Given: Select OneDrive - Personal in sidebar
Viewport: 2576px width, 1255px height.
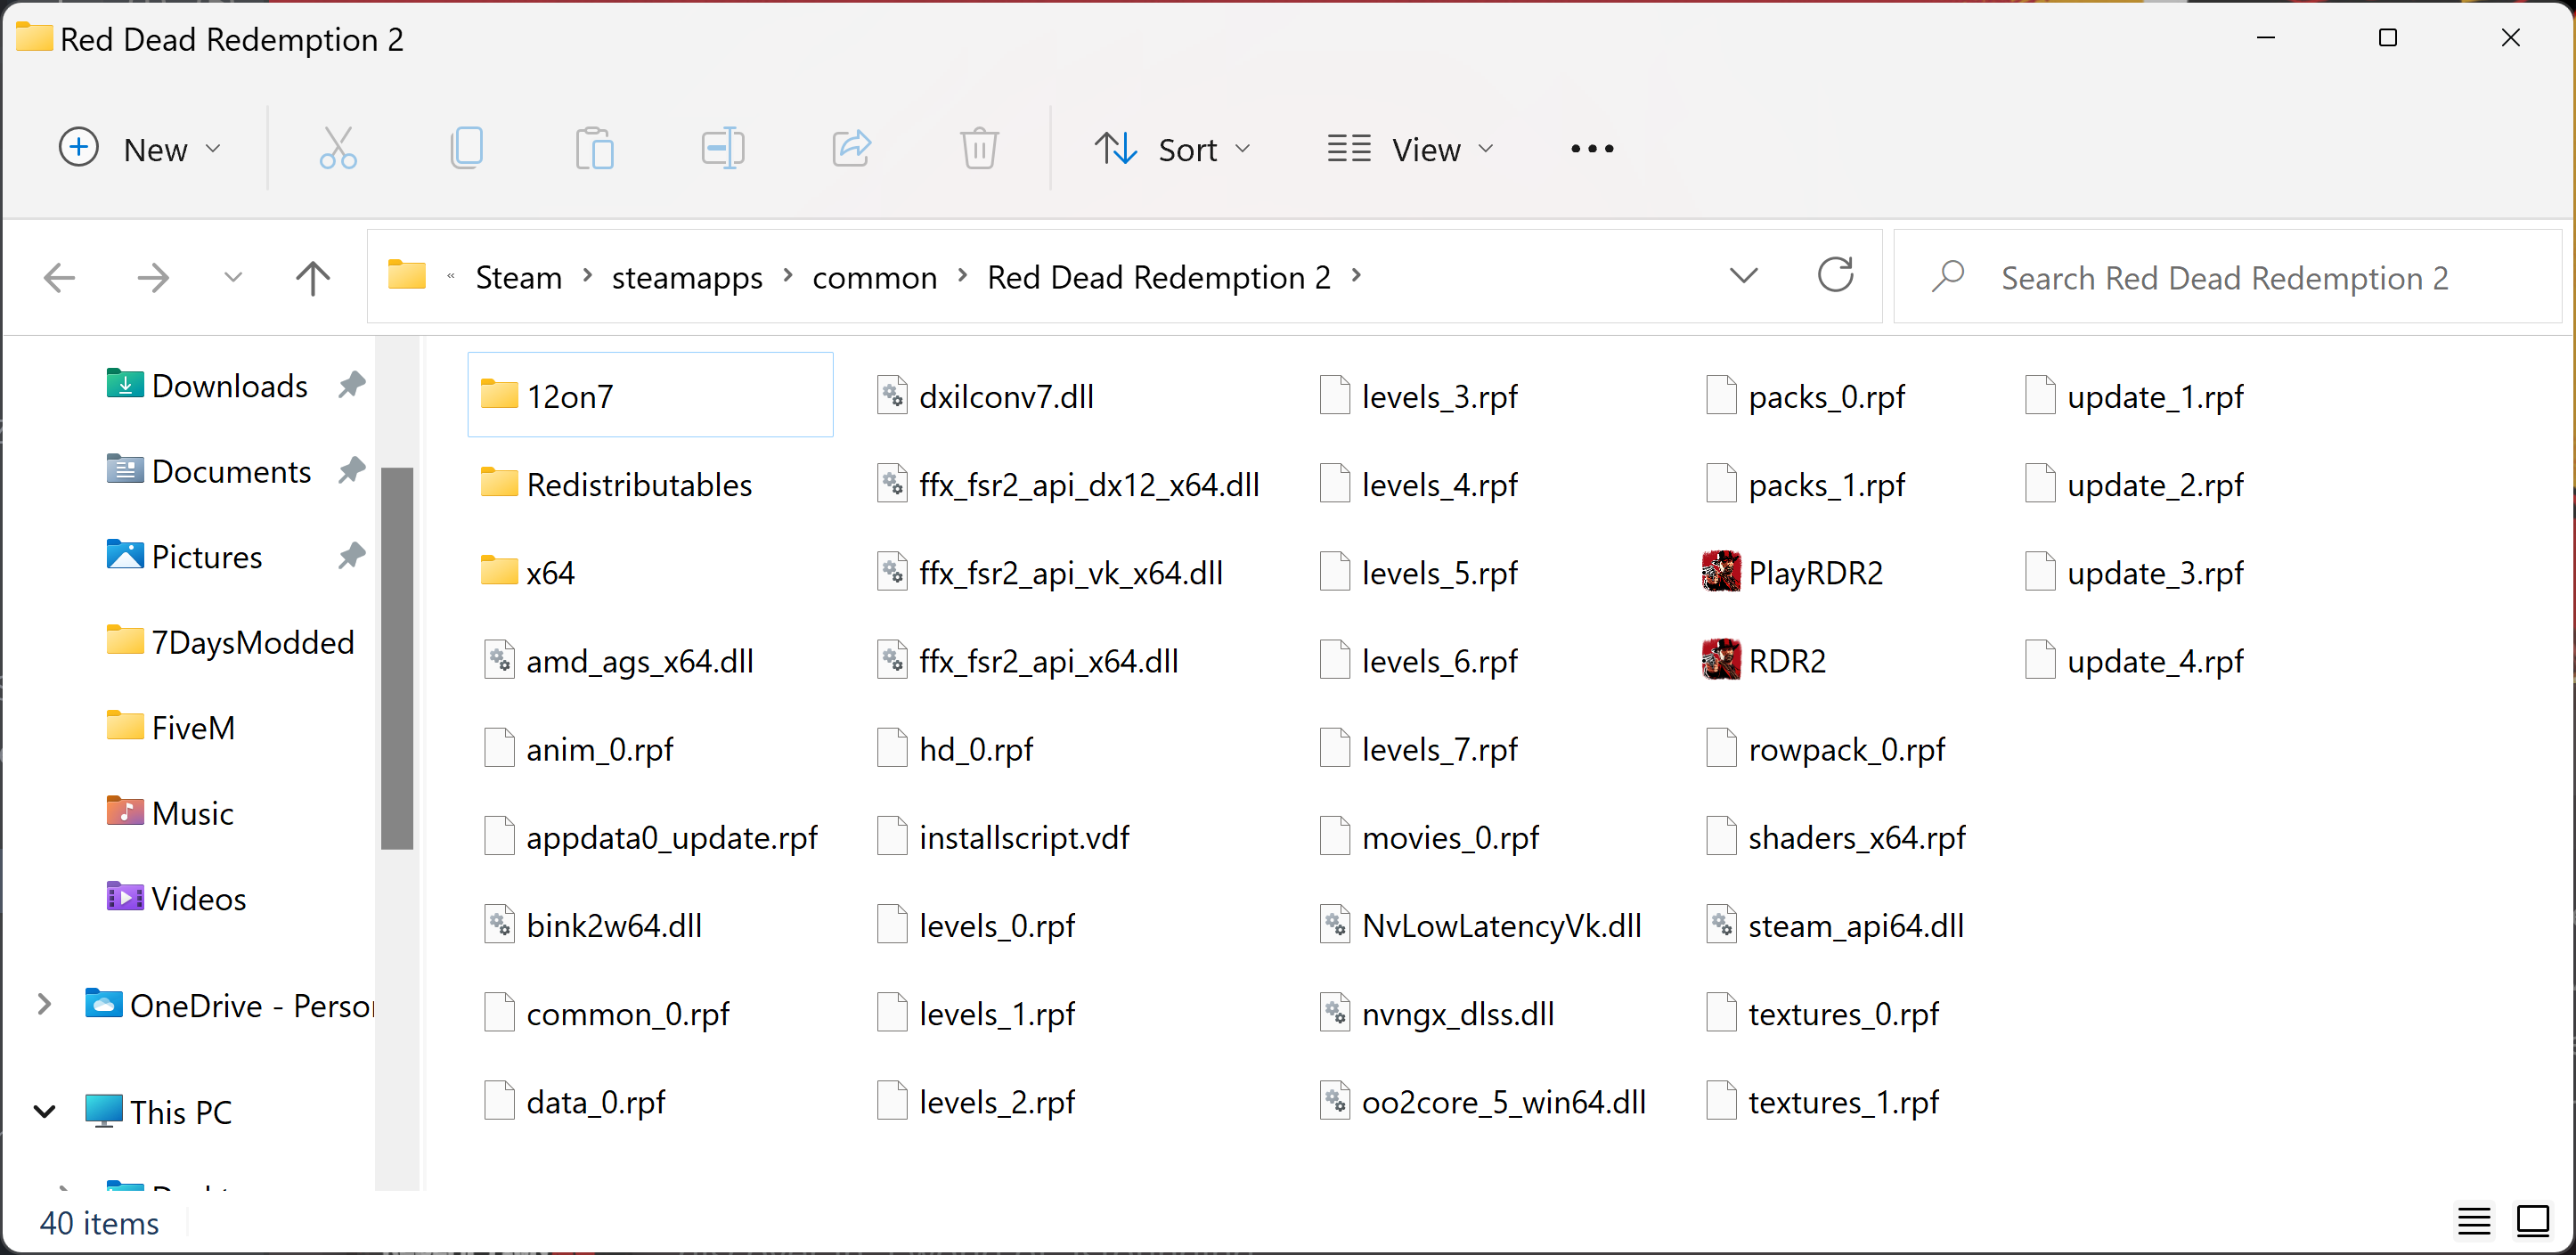Looking at the screenshot, I should pos(228,1004).
